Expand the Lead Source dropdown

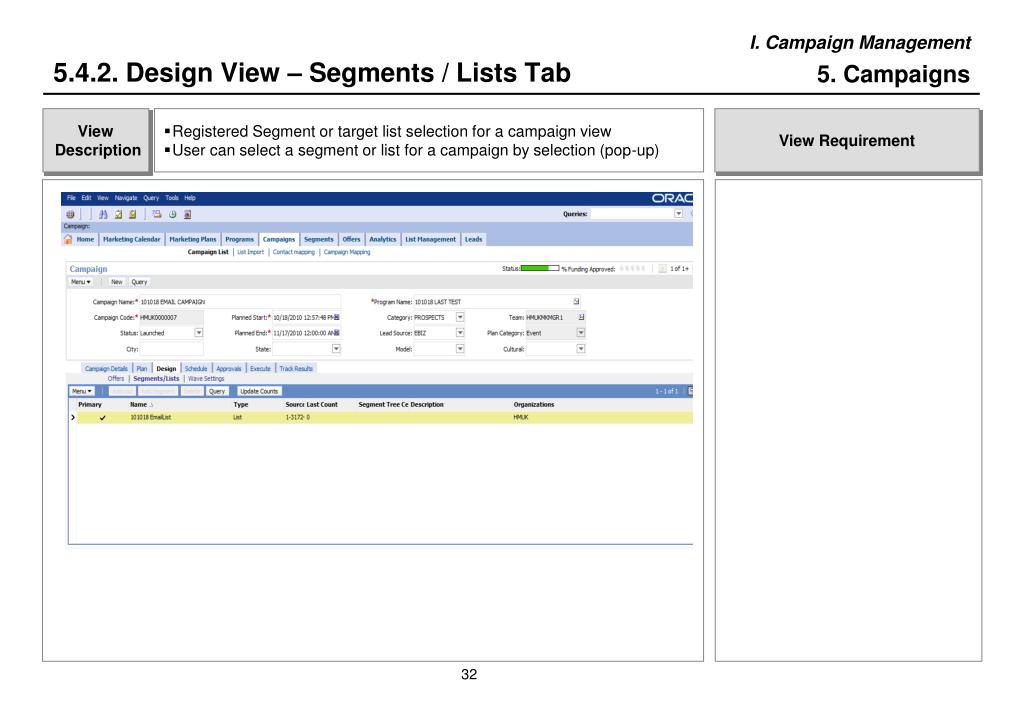pos(460,333)
